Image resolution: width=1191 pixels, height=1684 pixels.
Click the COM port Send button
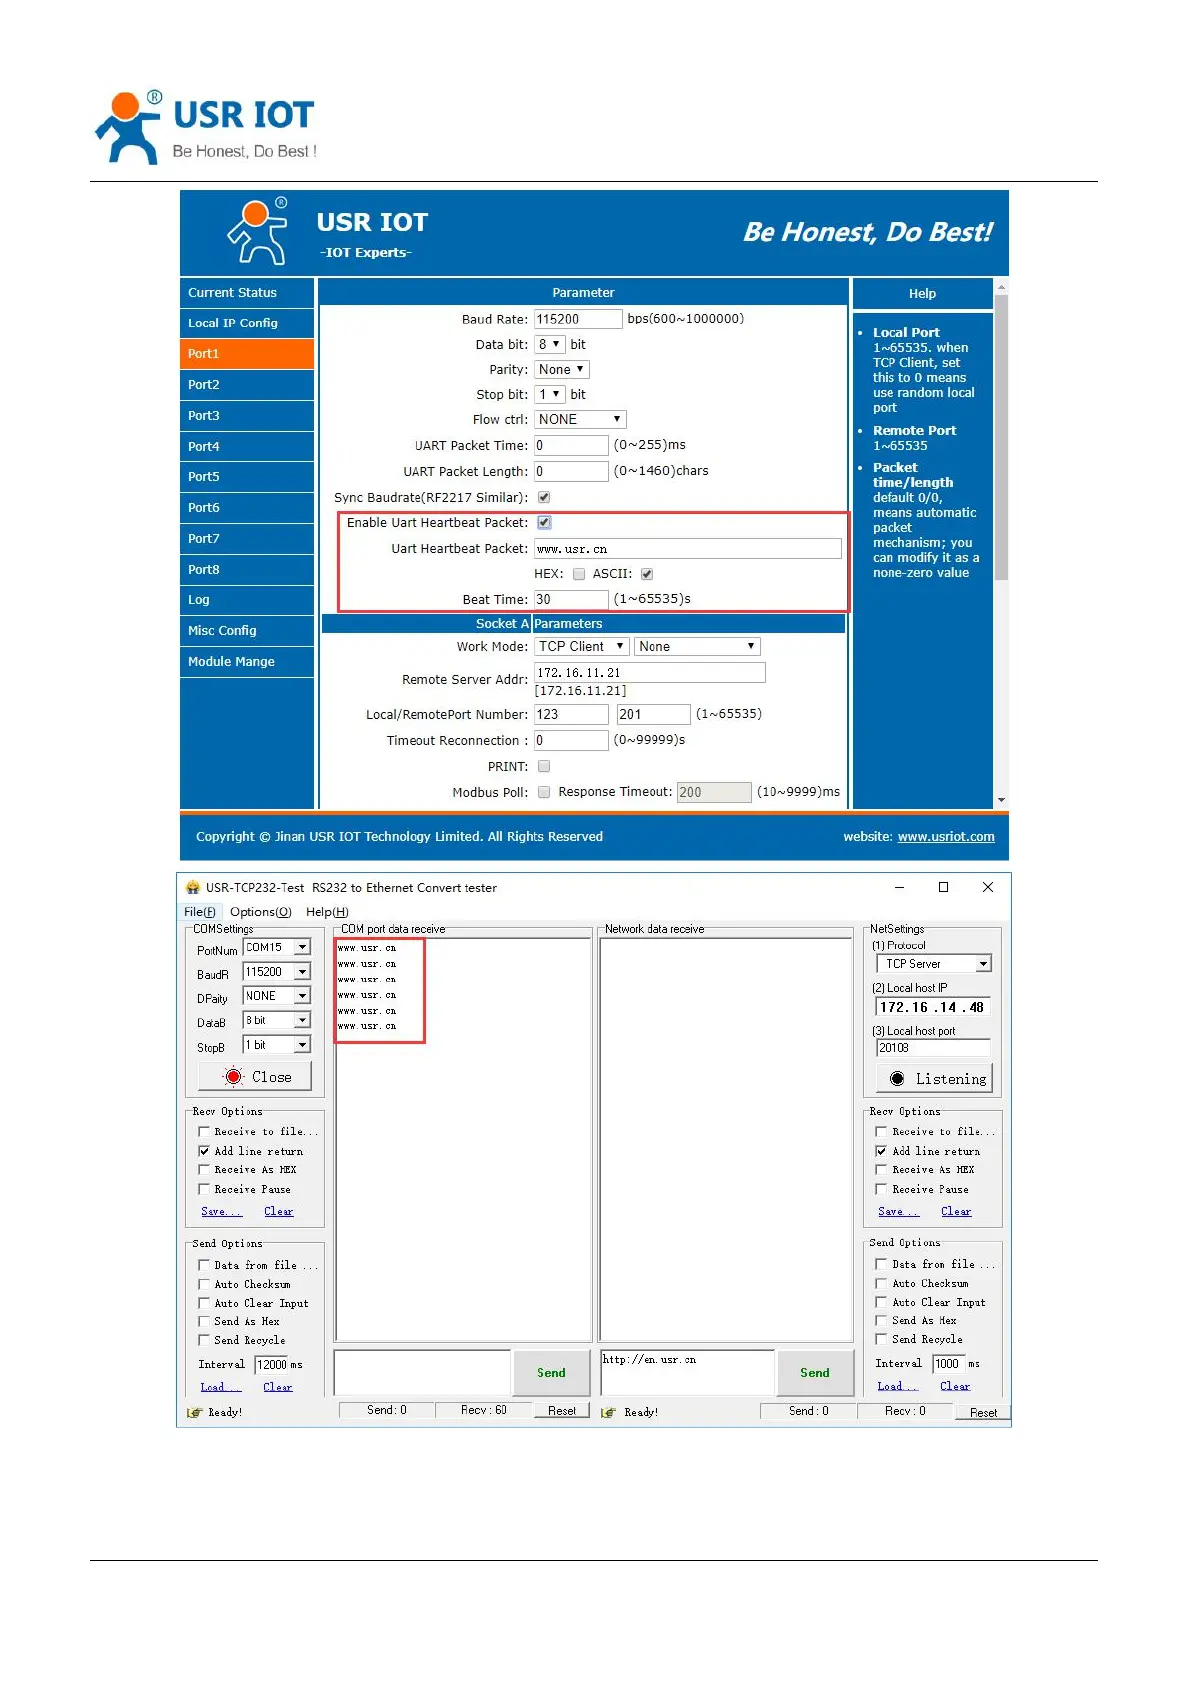coord(551,1372)
